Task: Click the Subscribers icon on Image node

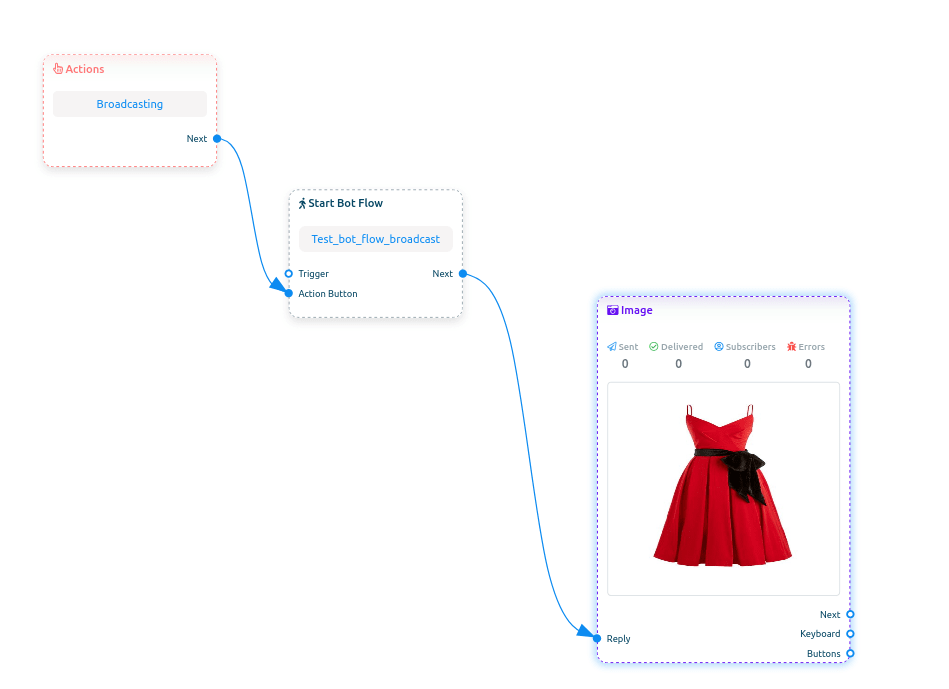Action: pyautogui.click(x=717, y=346)
